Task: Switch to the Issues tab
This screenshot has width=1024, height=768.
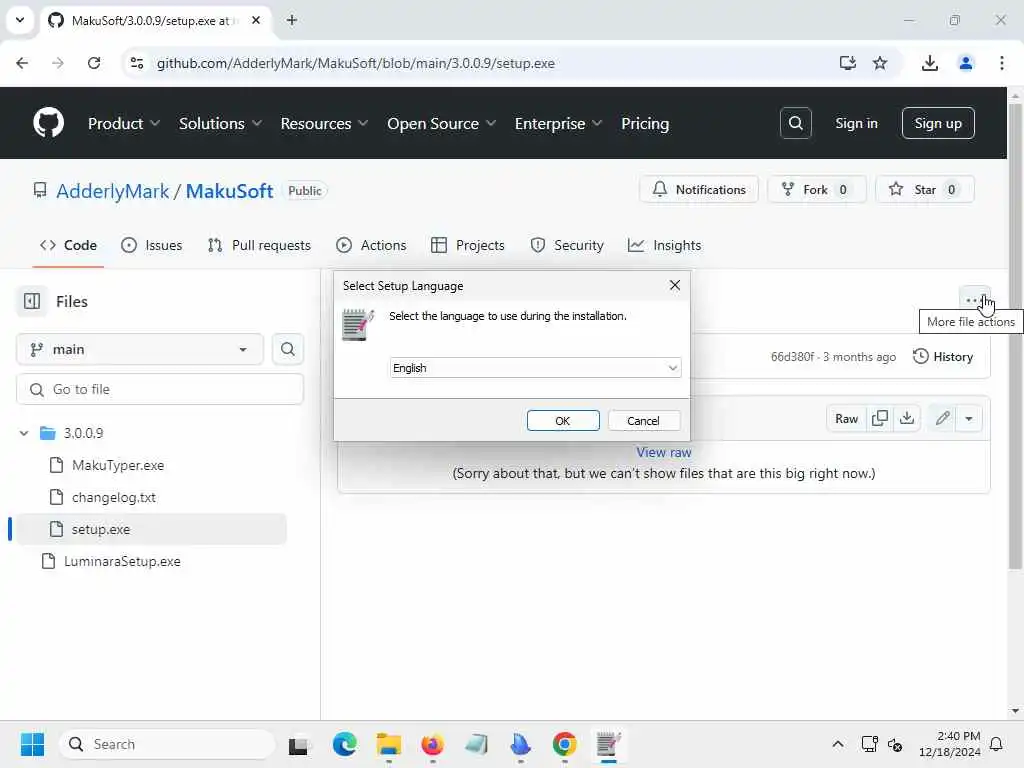Action: pos(152,246)
